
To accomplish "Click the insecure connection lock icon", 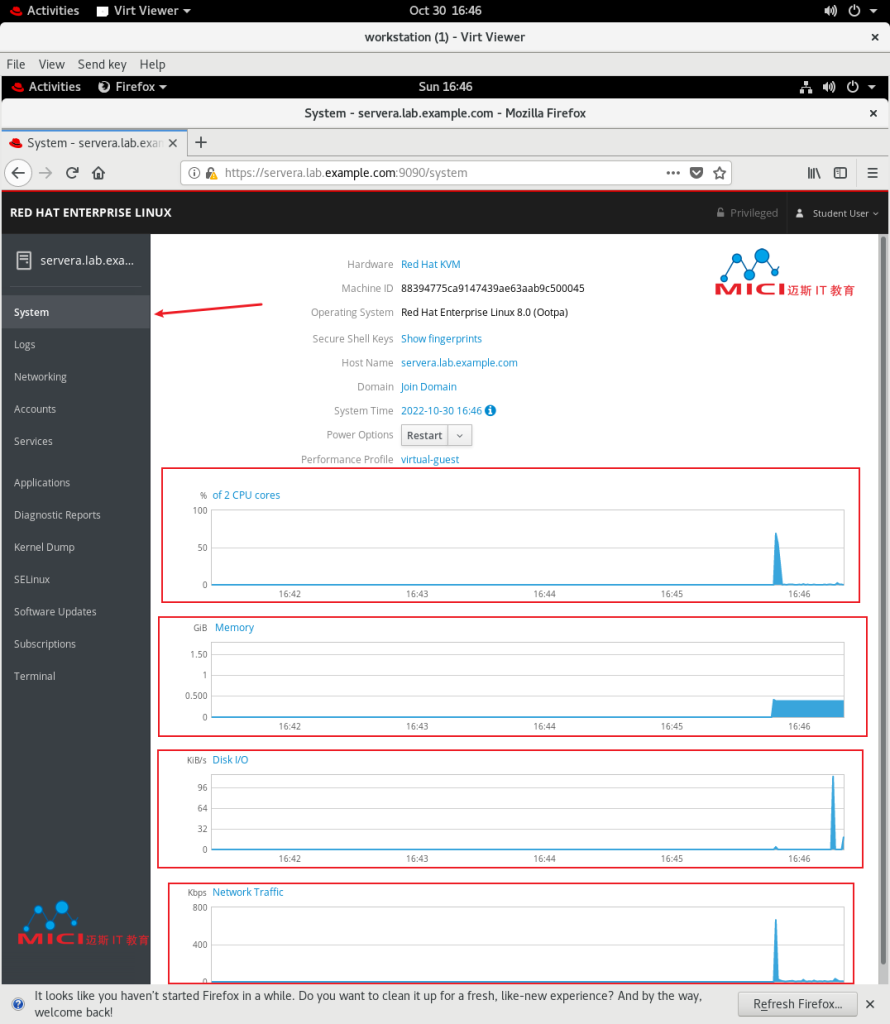I will click(x=212, y=173).
